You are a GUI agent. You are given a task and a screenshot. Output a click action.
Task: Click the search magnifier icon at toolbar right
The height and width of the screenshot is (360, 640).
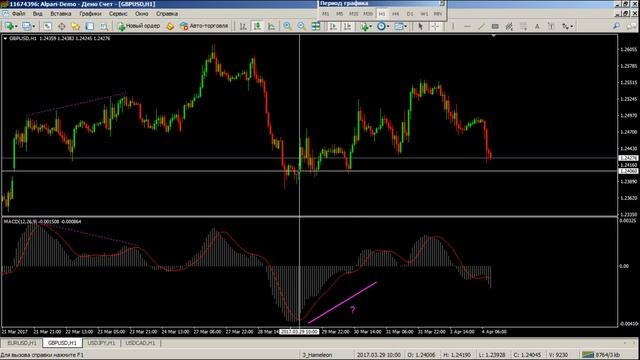tap(616, 26)
